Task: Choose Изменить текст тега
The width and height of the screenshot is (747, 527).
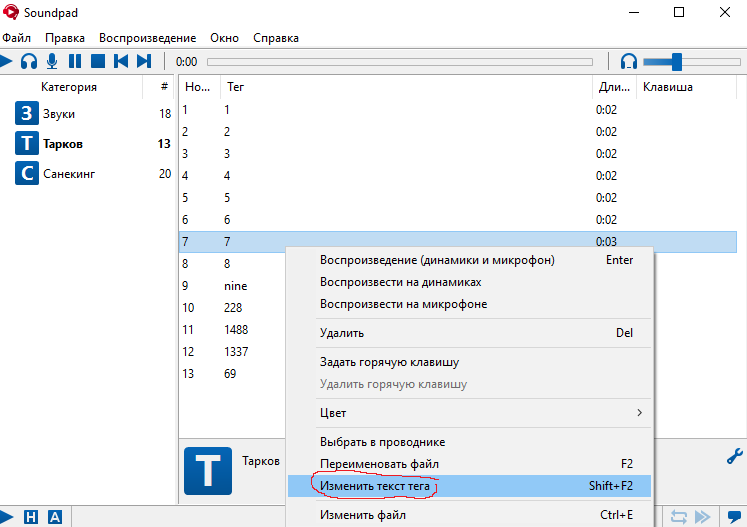Action: [469, 486]
